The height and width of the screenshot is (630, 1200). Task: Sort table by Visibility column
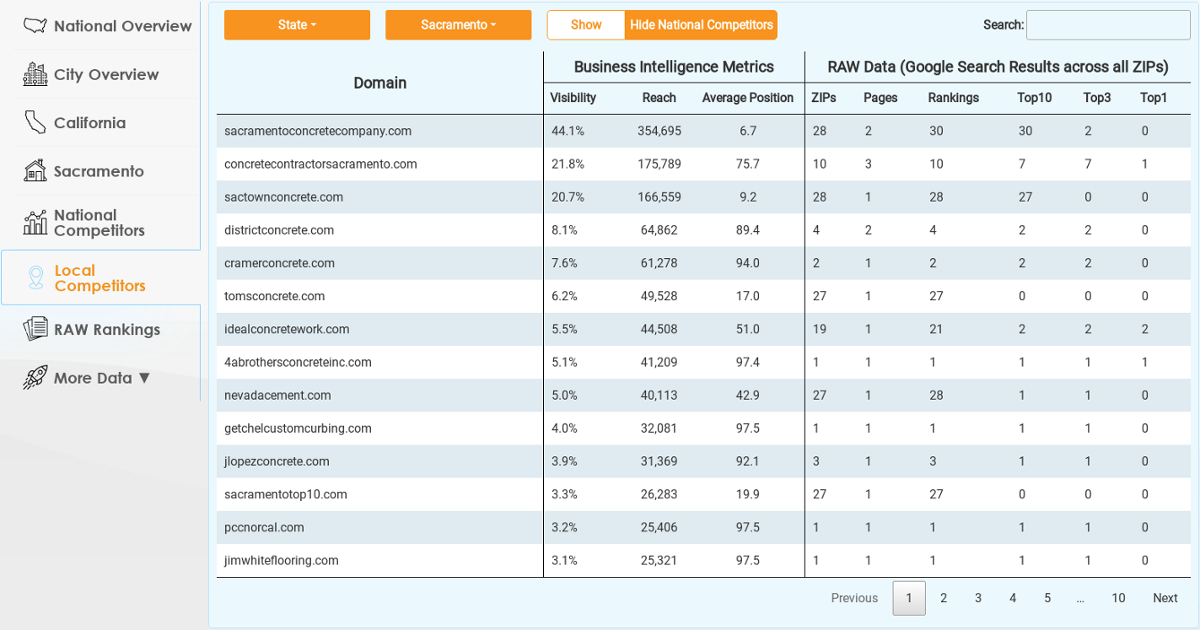(573, 98)
